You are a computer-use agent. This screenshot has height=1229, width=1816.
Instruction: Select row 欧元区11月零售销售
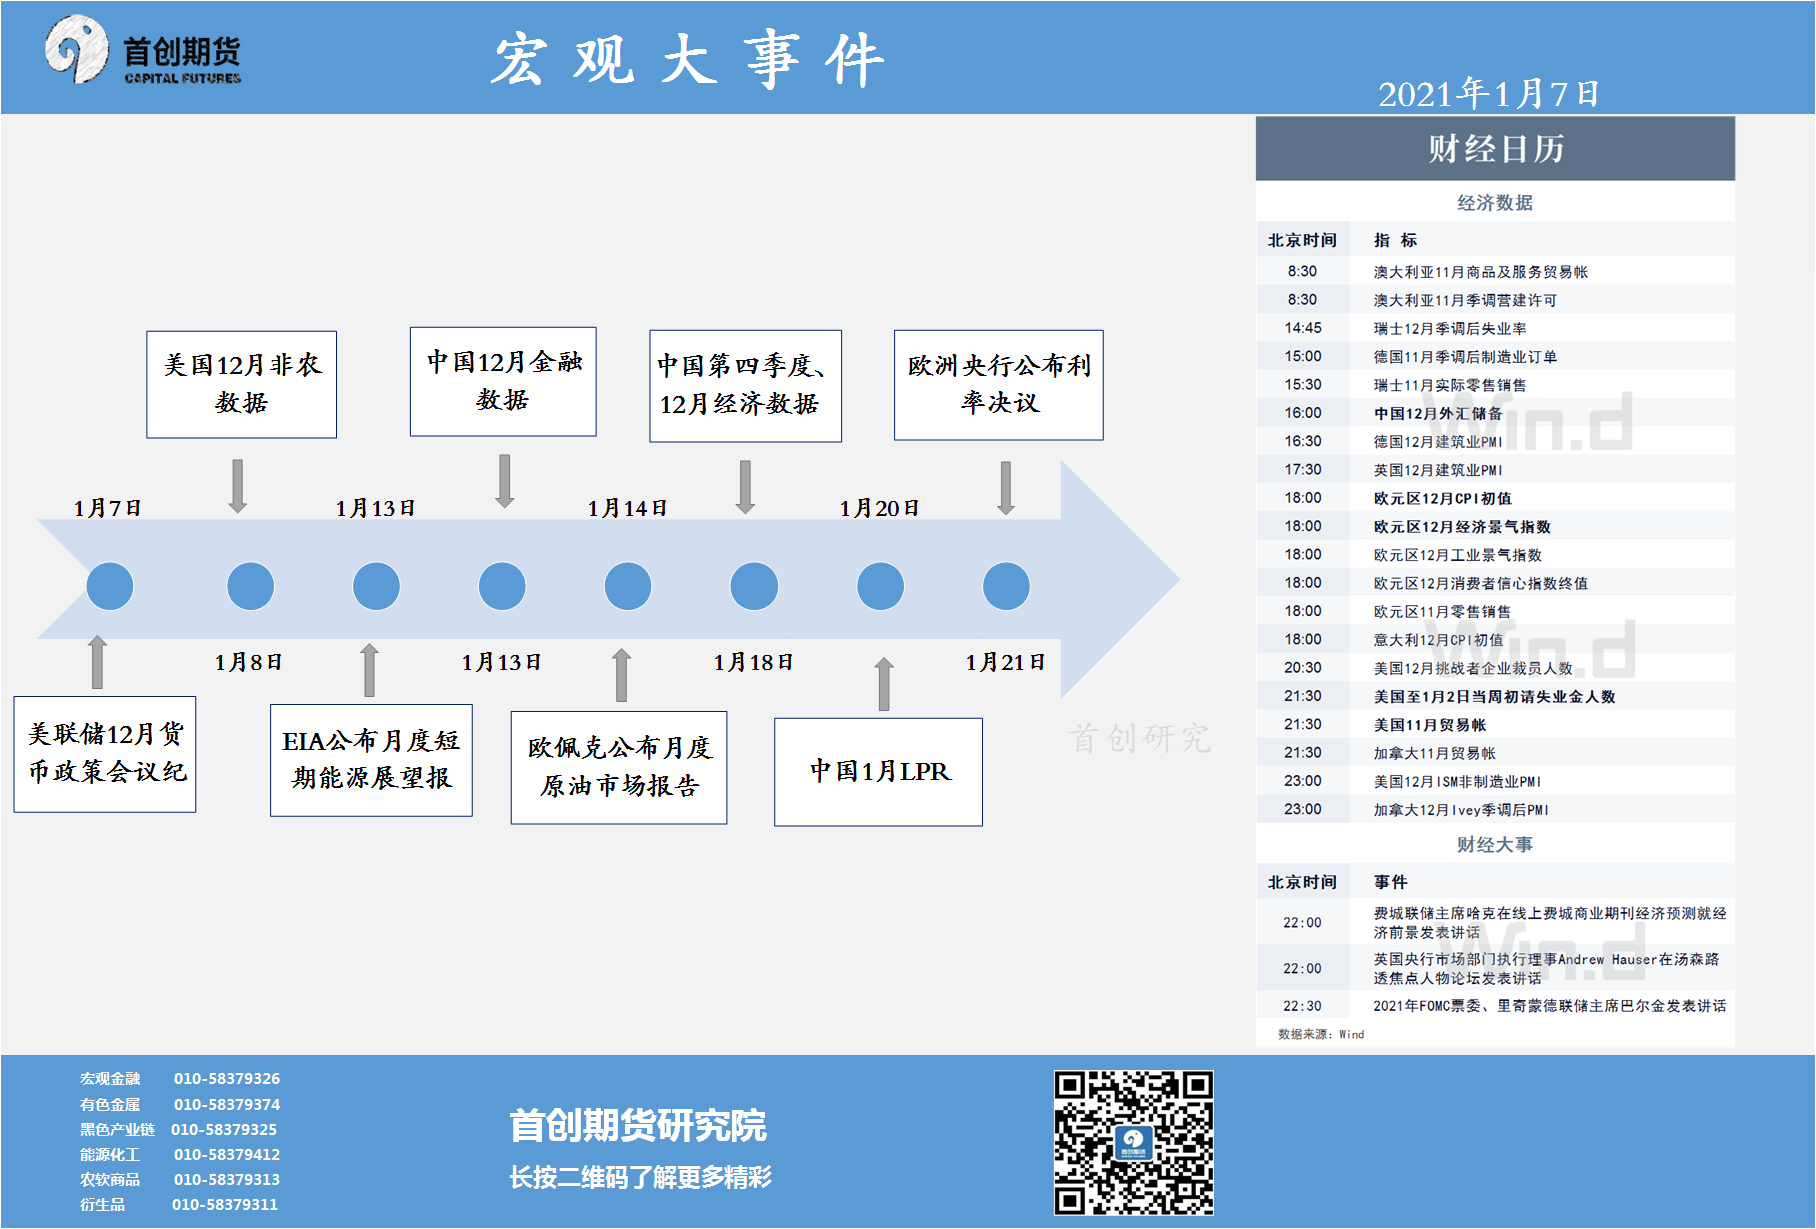point(1495,611)
